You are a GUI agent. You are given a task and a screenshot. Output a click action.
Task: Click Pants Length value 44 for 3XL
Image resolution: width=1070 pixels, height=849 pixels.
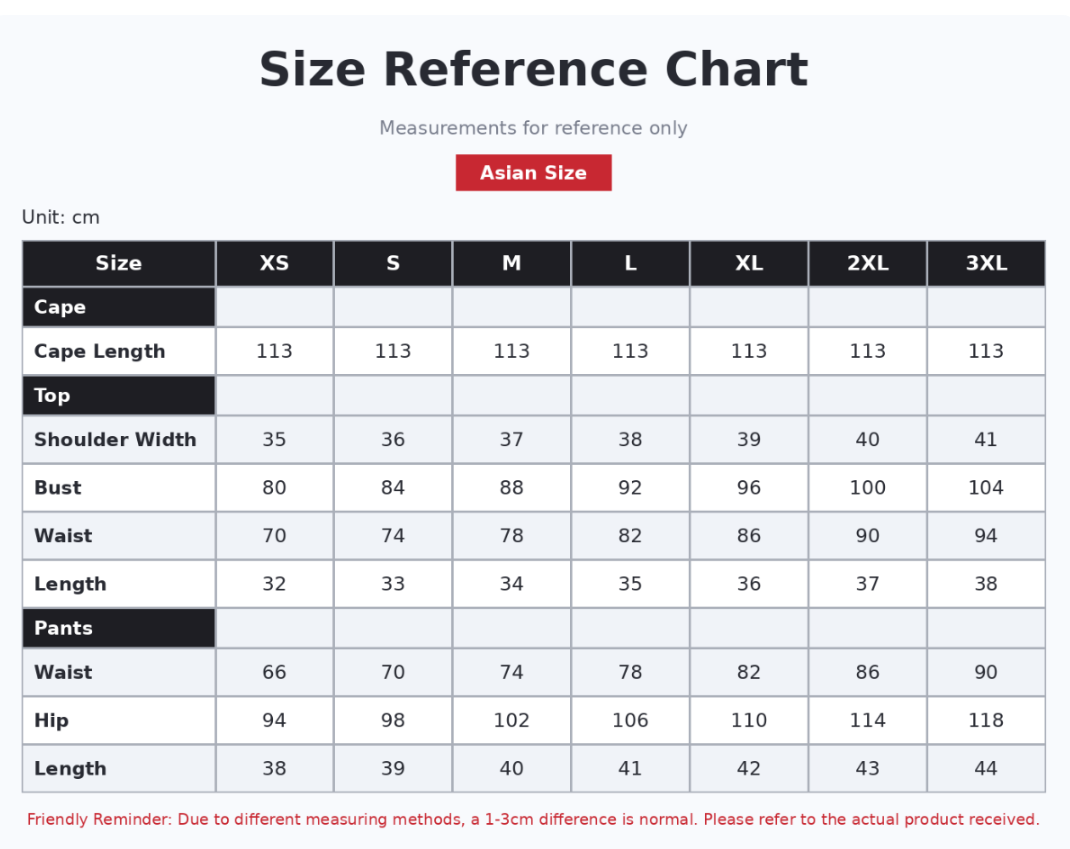986,768
